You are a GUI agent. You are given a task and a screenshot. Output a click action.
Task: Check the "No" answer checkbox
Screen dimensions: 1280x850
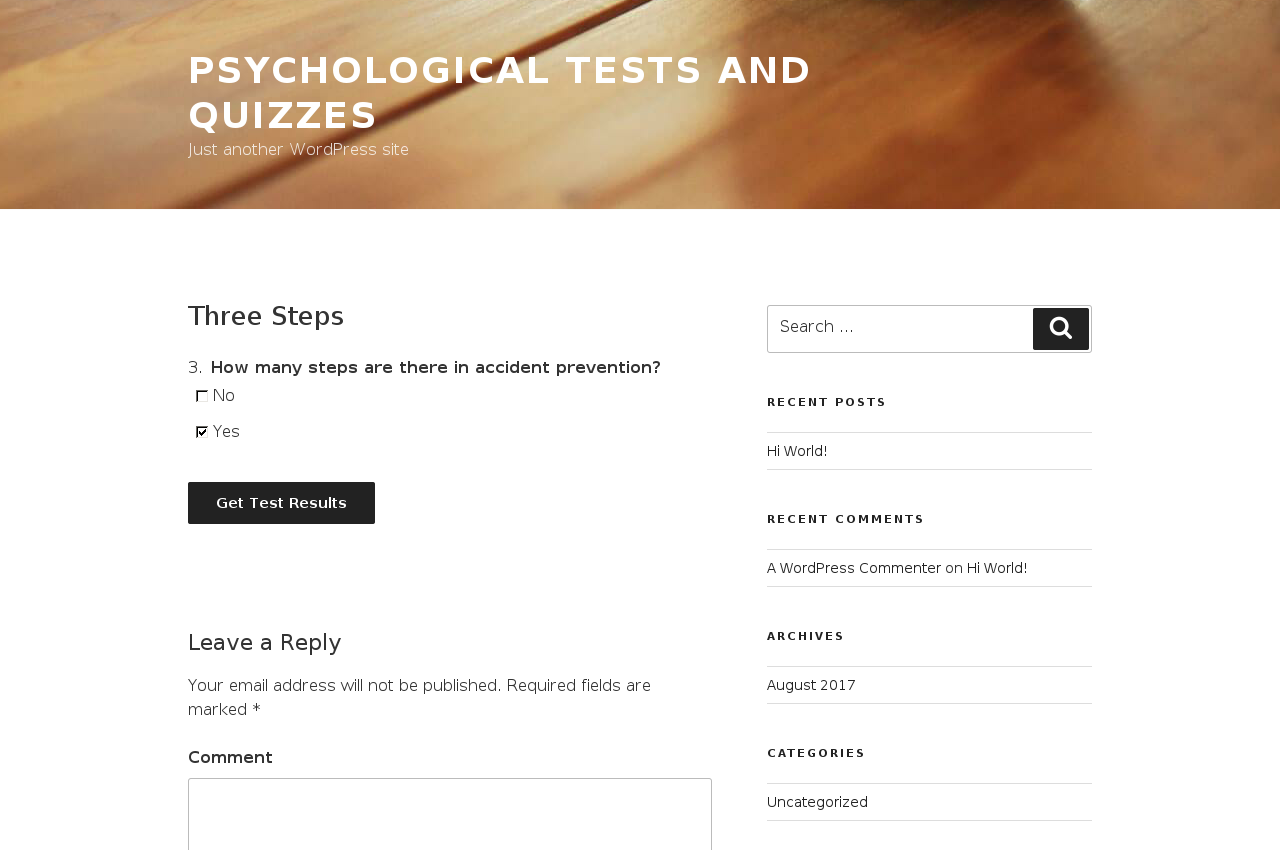tap(202, 396)
